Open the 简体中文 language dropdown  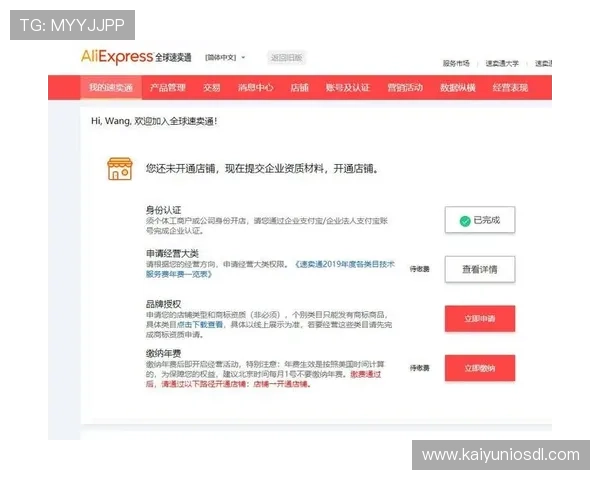point(225,57)
